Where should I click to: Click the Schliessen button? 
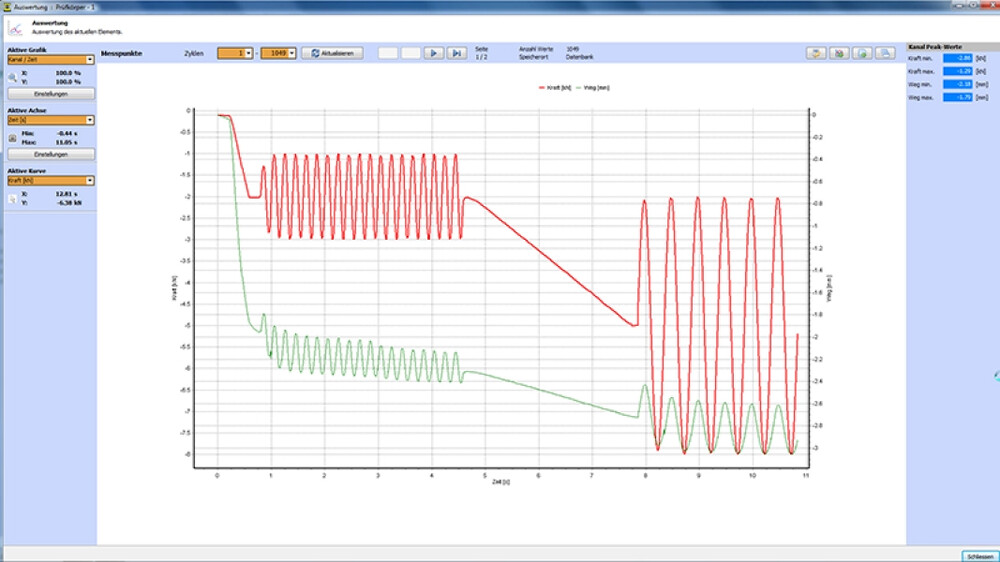[977, 555]
